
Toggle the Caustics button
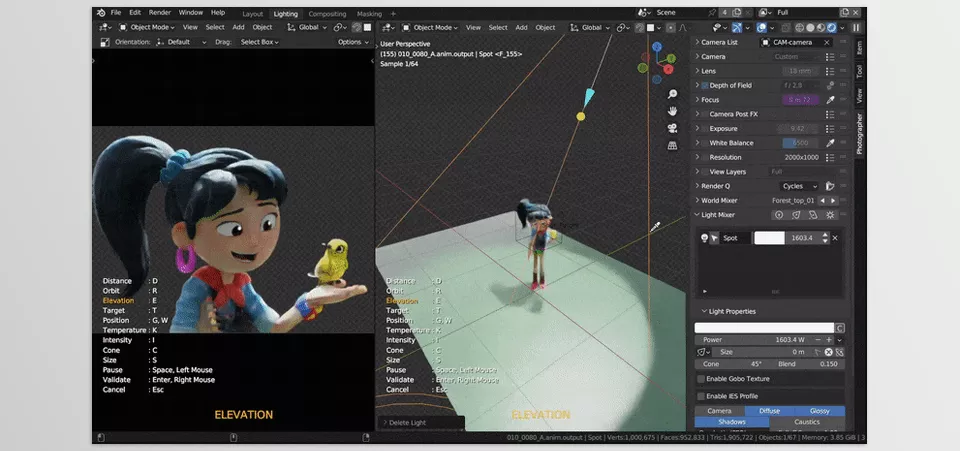click(x=807, y=422)
